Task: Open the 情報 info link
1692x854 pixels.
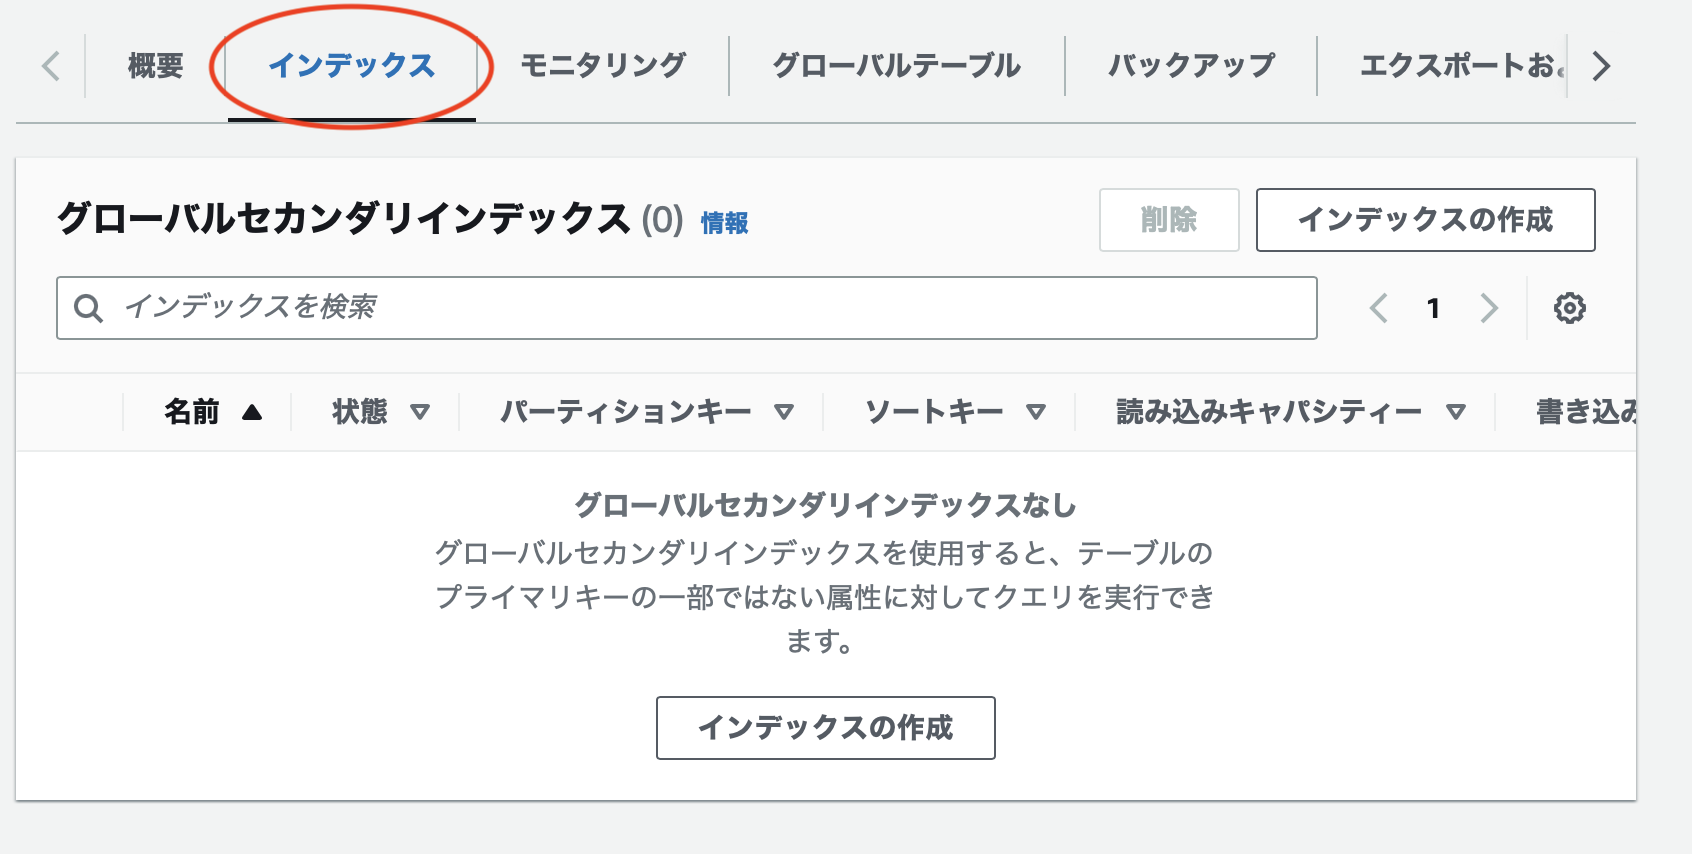Action: tap(724, 223)
